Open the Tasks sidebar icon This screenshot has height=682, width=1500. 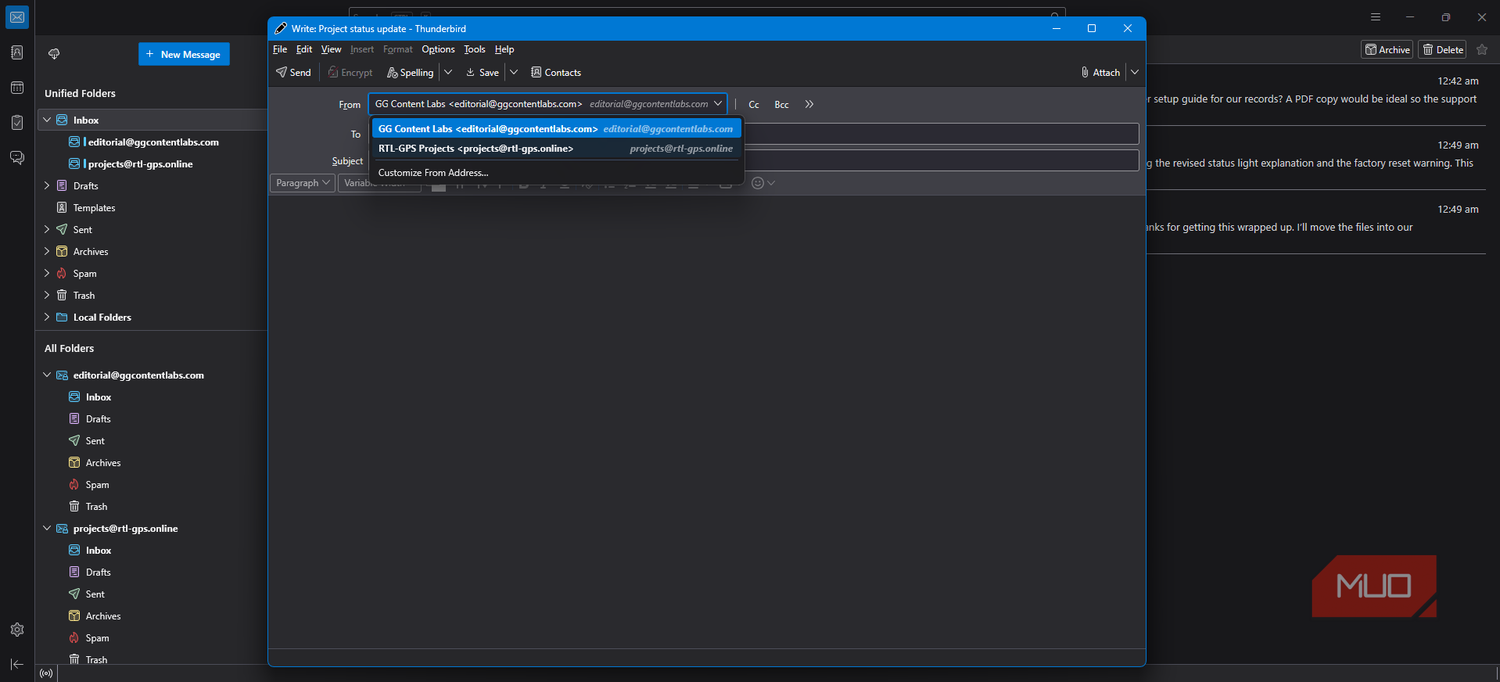click(17, 122)
